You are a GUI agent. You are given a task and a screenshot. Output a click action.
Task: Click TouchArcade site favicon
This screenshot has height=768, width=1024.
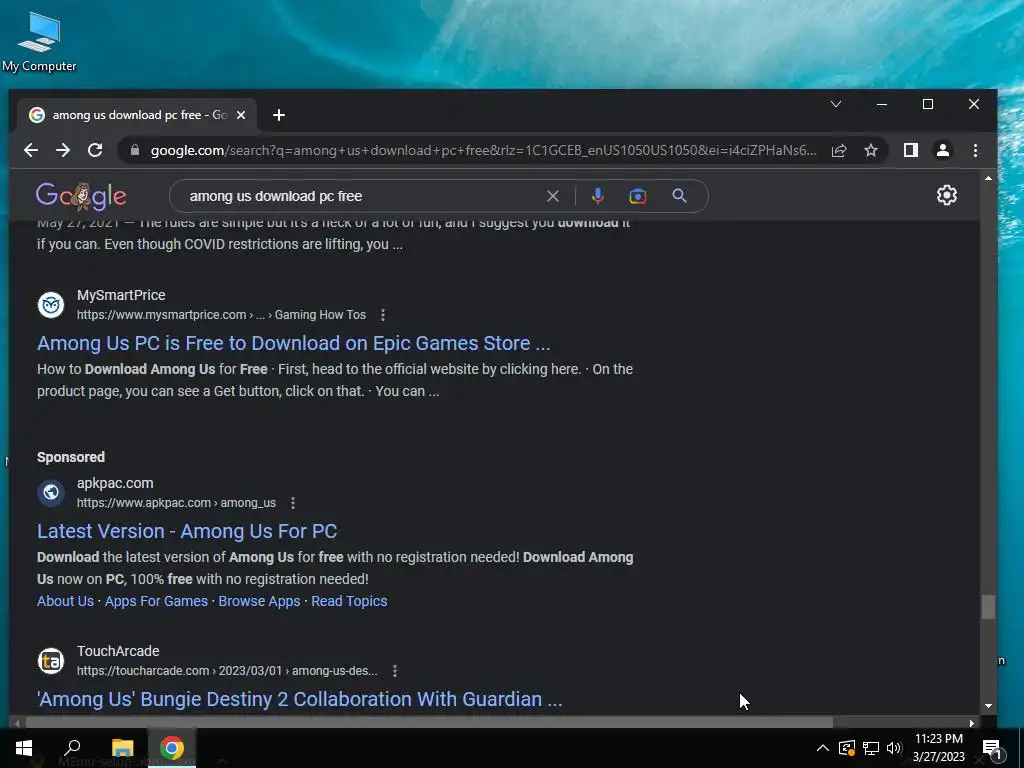point(51,660)
